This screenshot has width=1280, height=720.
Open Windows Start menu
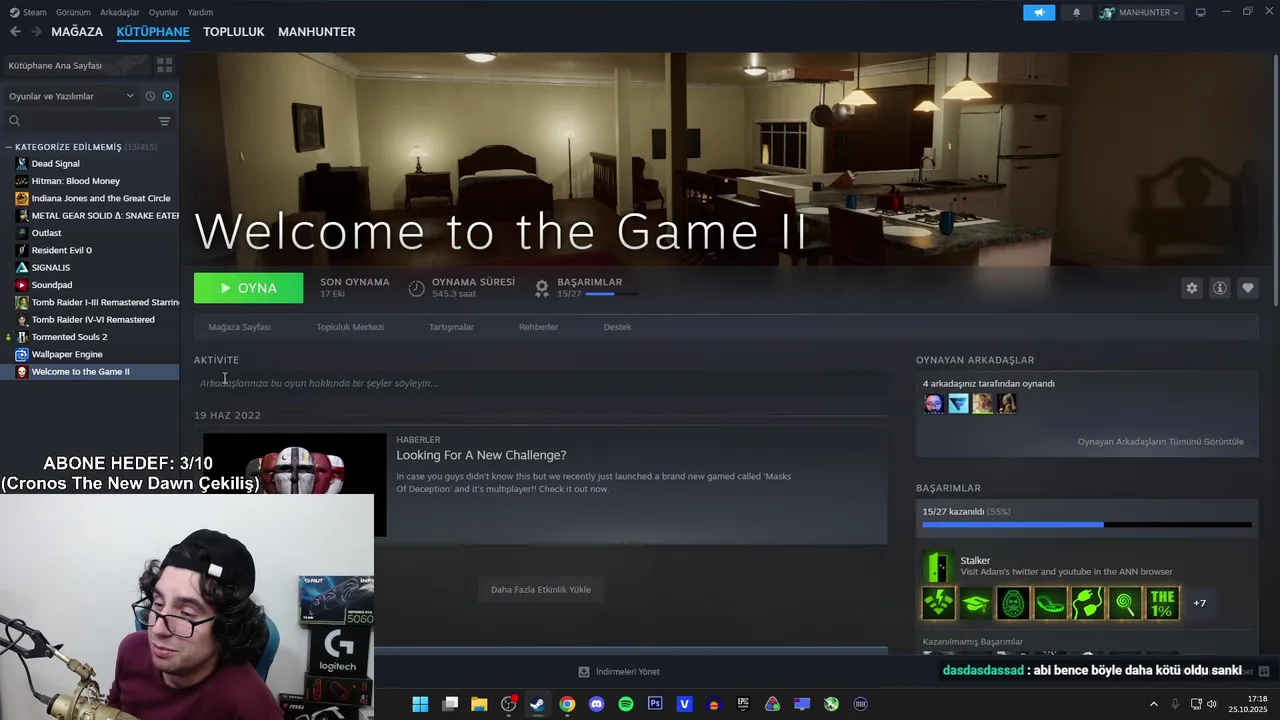click(420, 704)
